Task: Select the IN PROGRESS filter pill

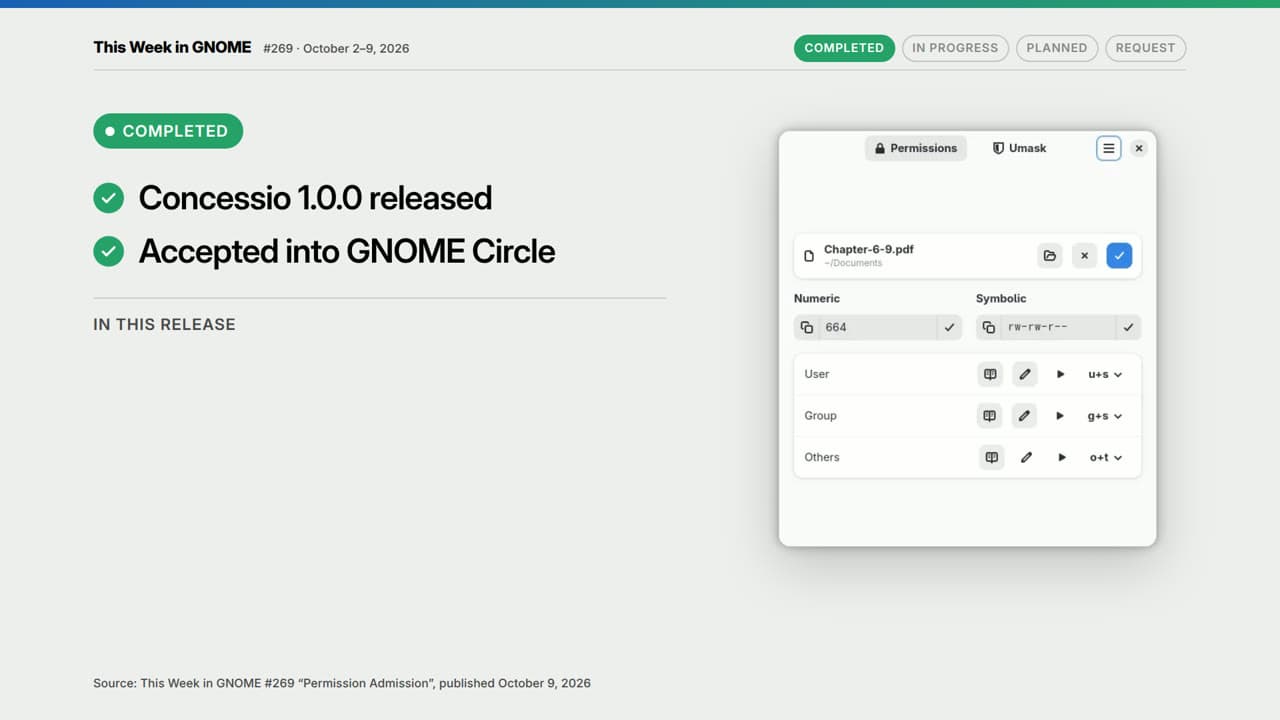Action: pos(955,48)
